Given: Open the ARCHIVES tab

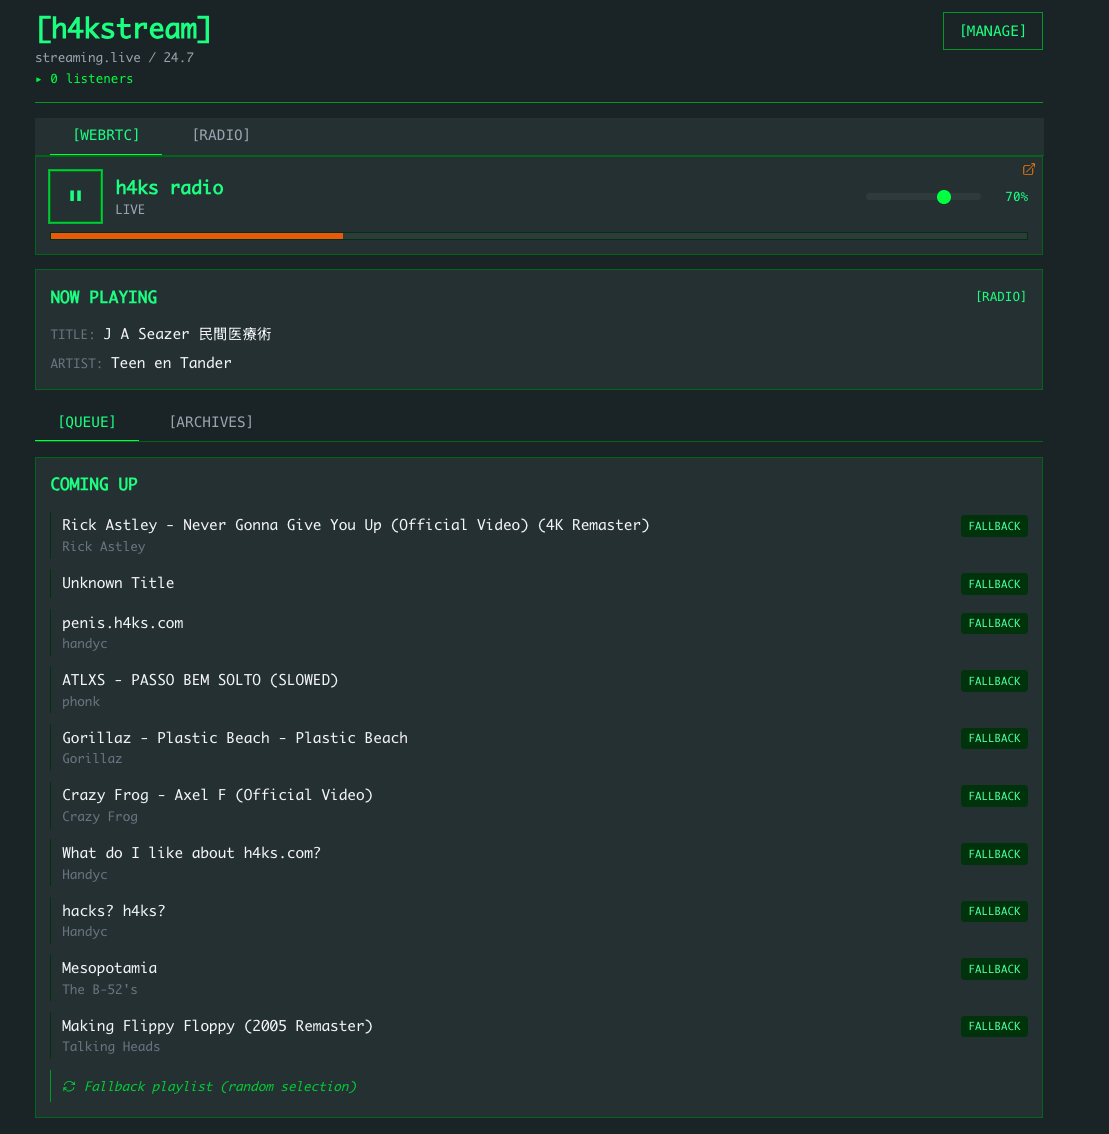Looking at the screenshot, I should 210,422.
